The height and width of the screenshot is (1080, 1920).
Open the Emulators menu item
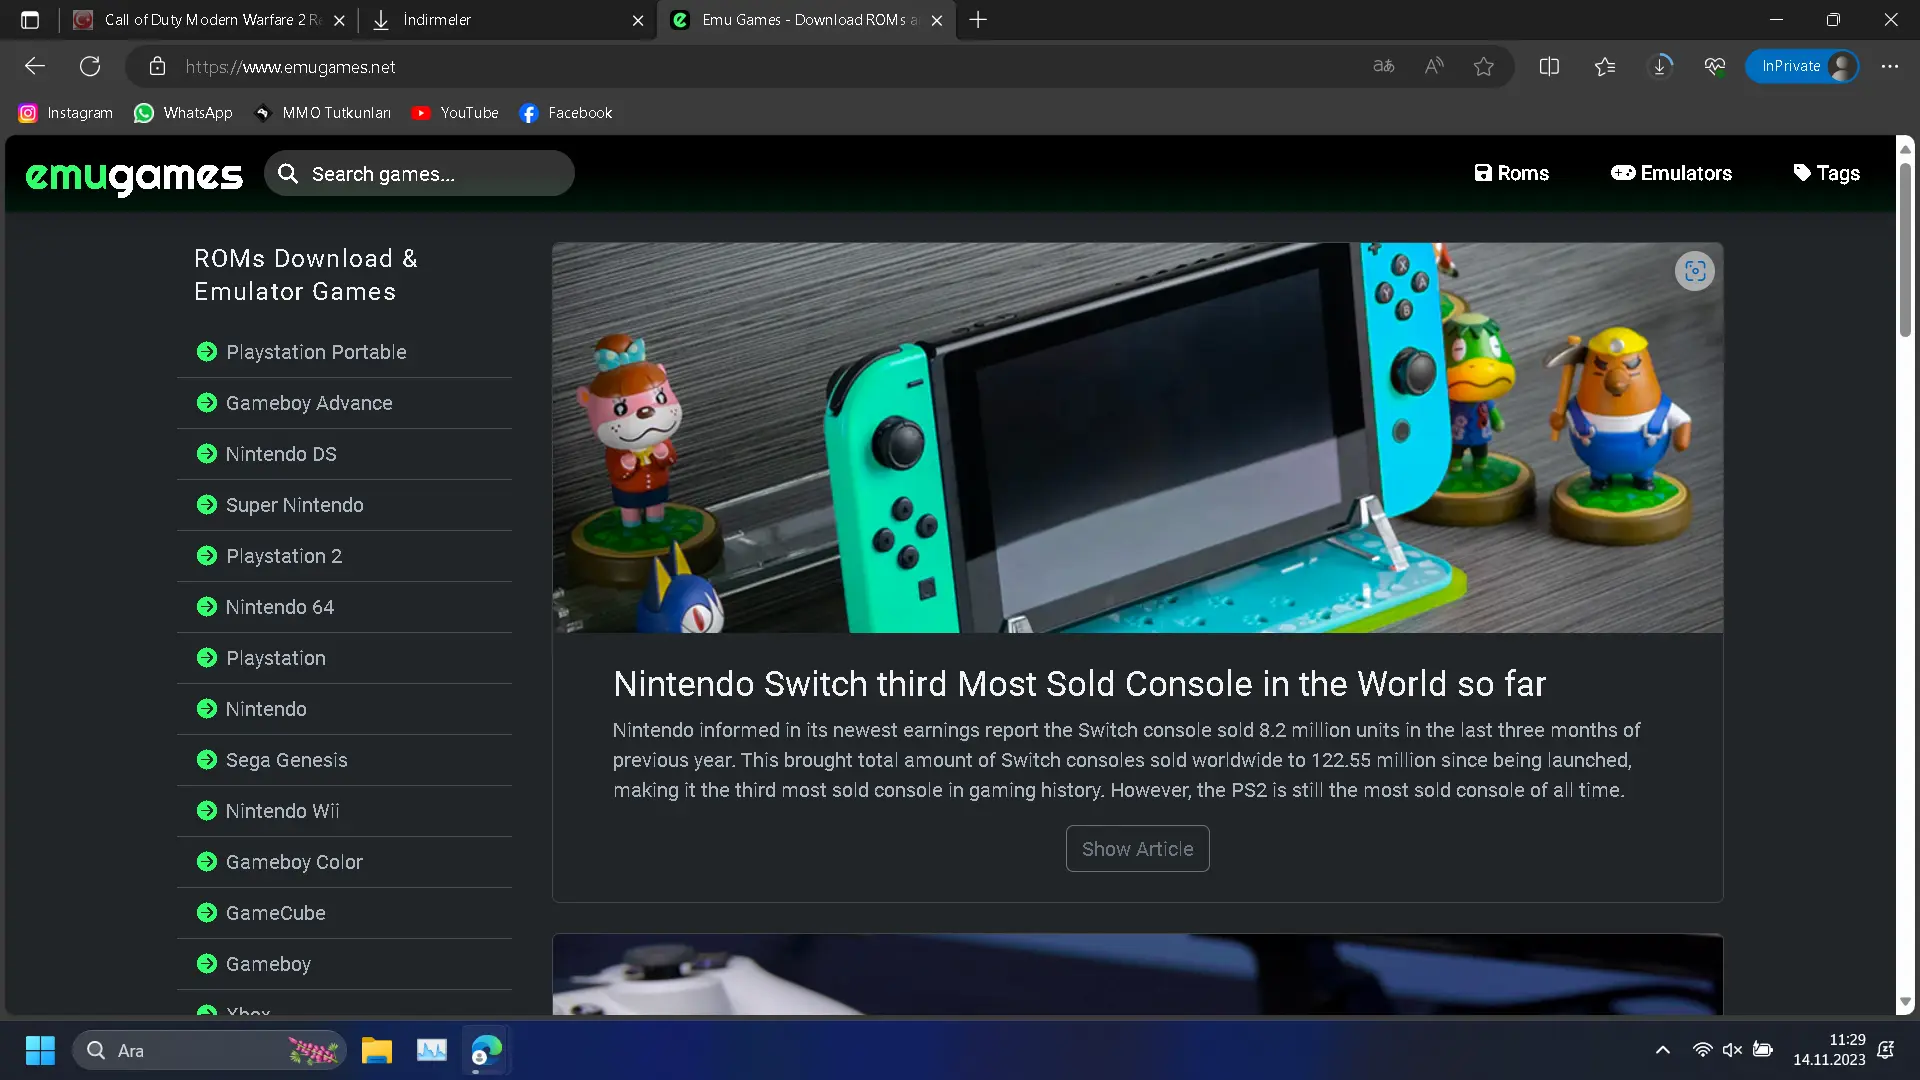click(x=1671, y=174)
